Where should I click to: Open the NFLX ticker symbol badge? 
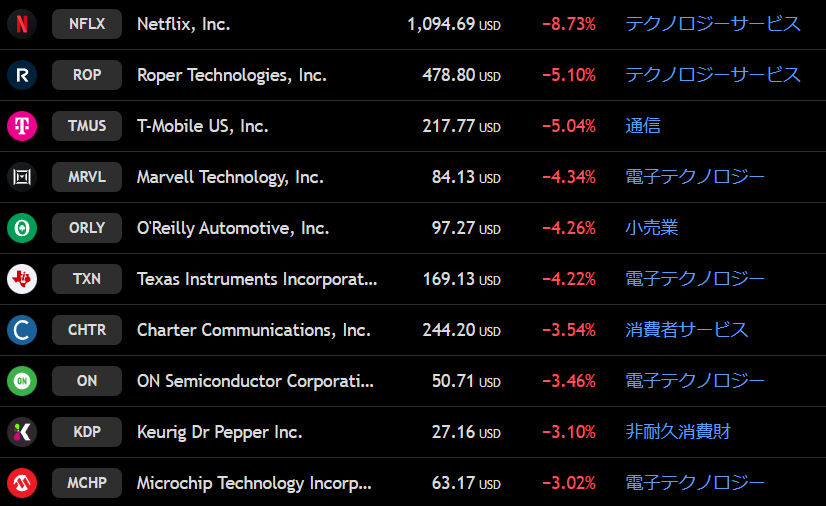(x=87, y=24)
